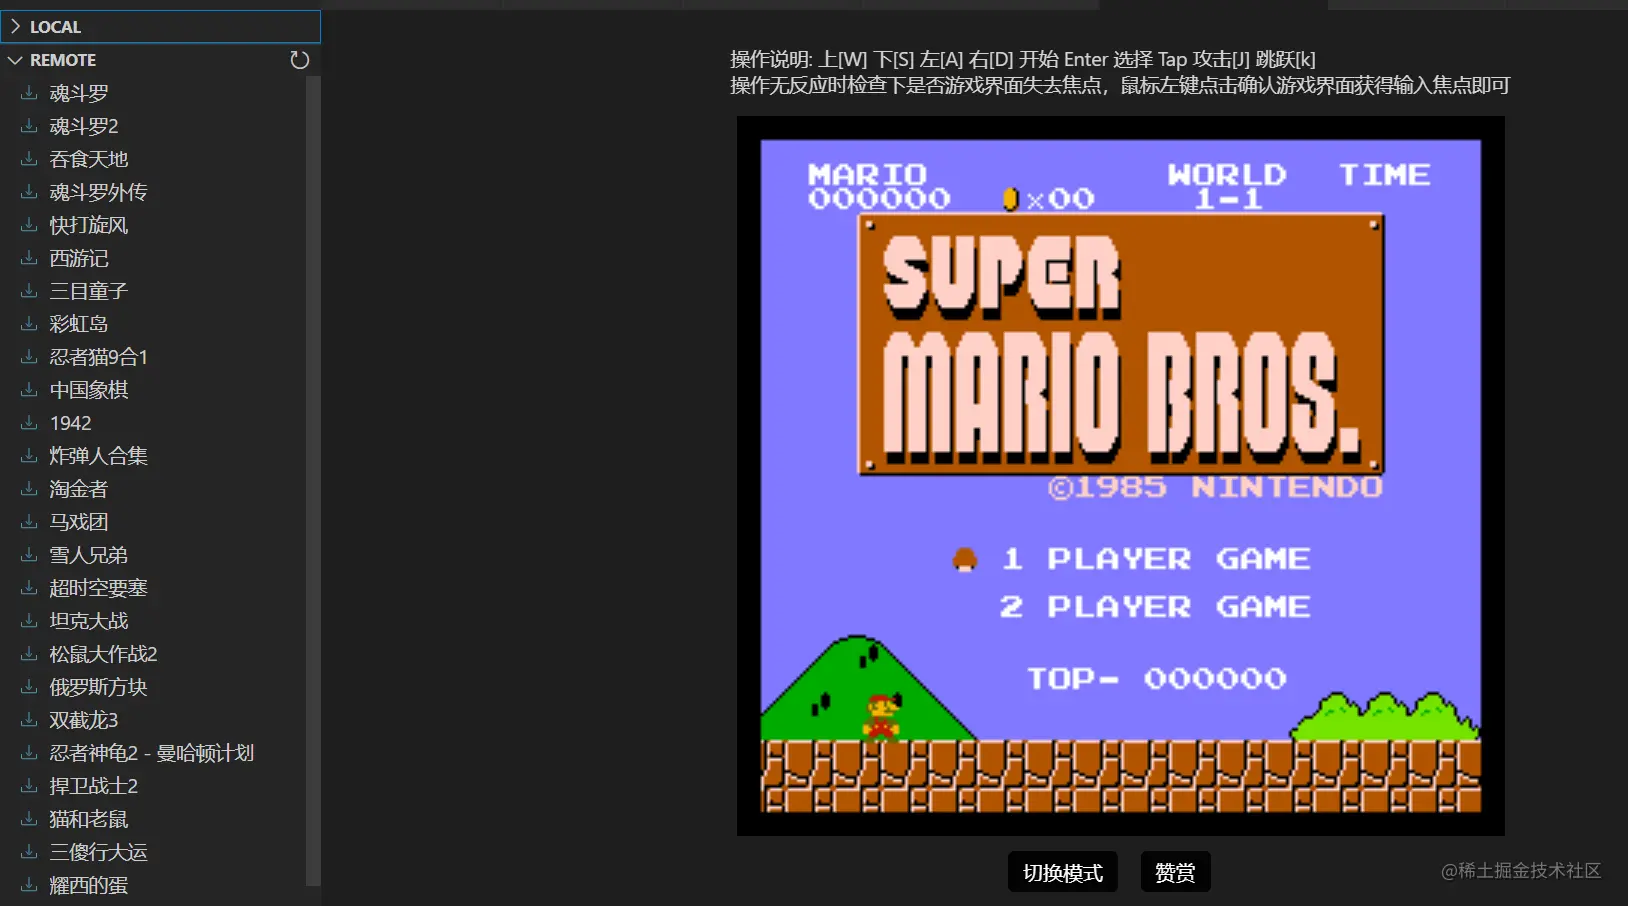1628x906 pixels.
Task: Click the Super Mario Bros title logo
Action: pyautogui.click(x=1121, y=344)
